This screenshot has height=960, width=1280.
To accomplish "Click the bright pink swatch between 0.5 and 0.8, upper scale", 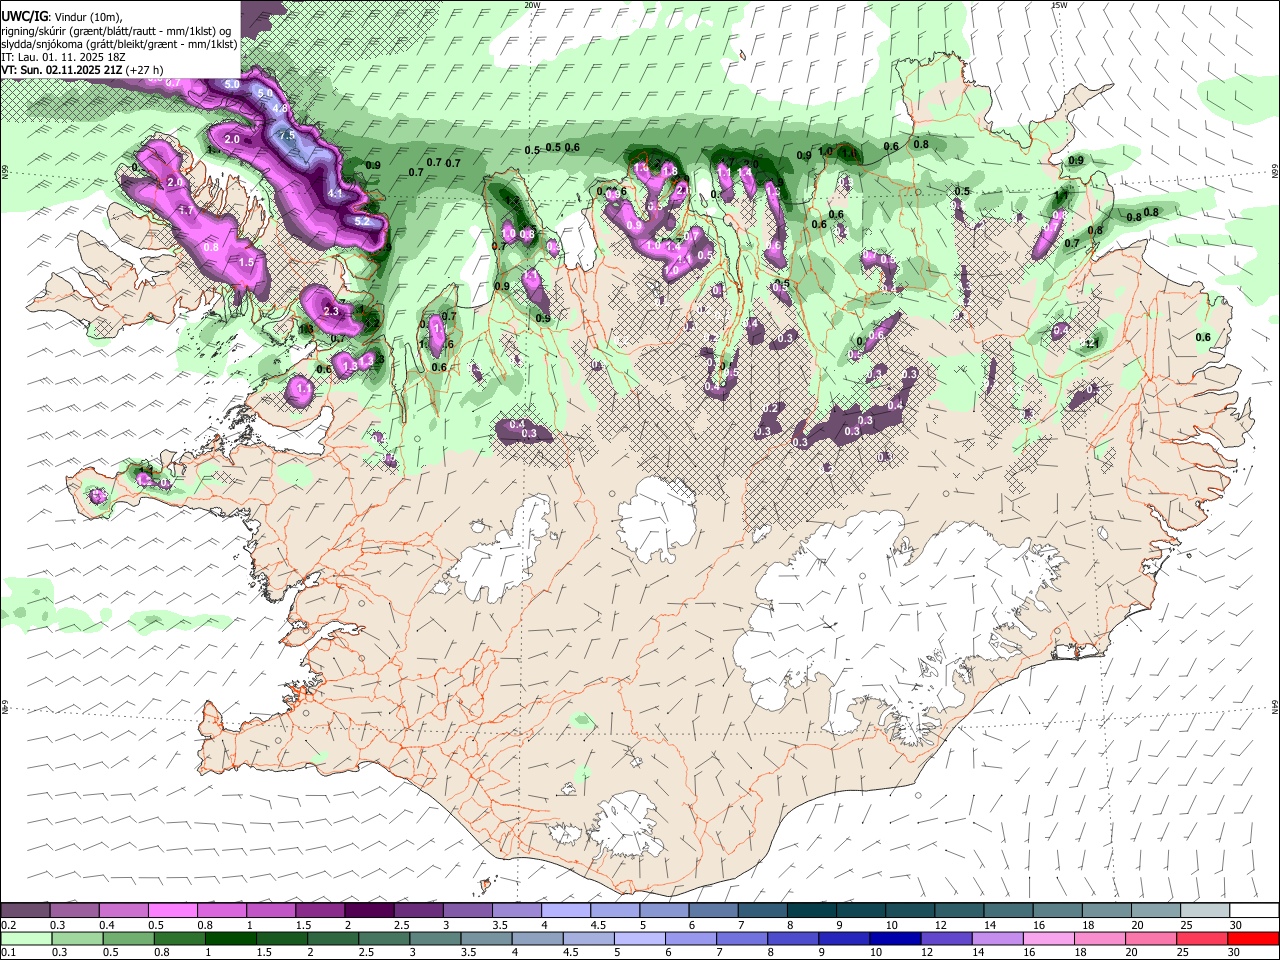I will click(x=172, y=911).
